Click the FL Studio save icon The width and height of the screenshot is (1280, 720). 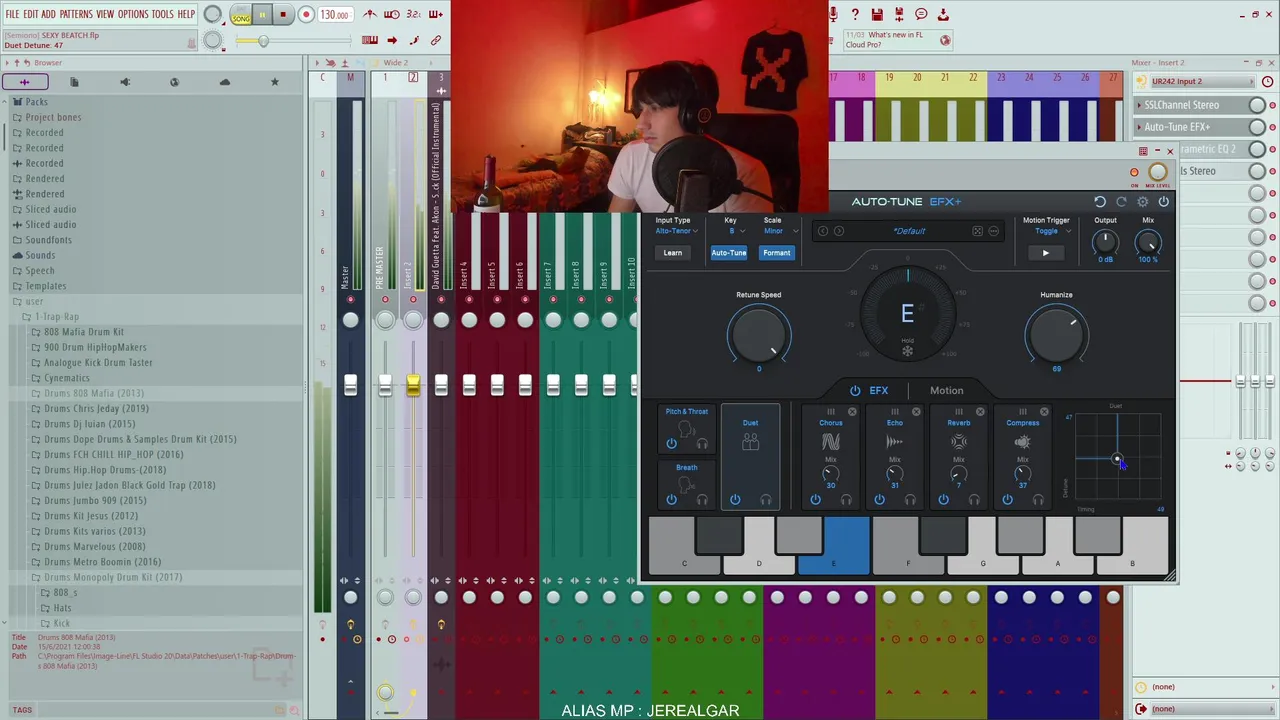pyautogui.click(x=877, y=14)
